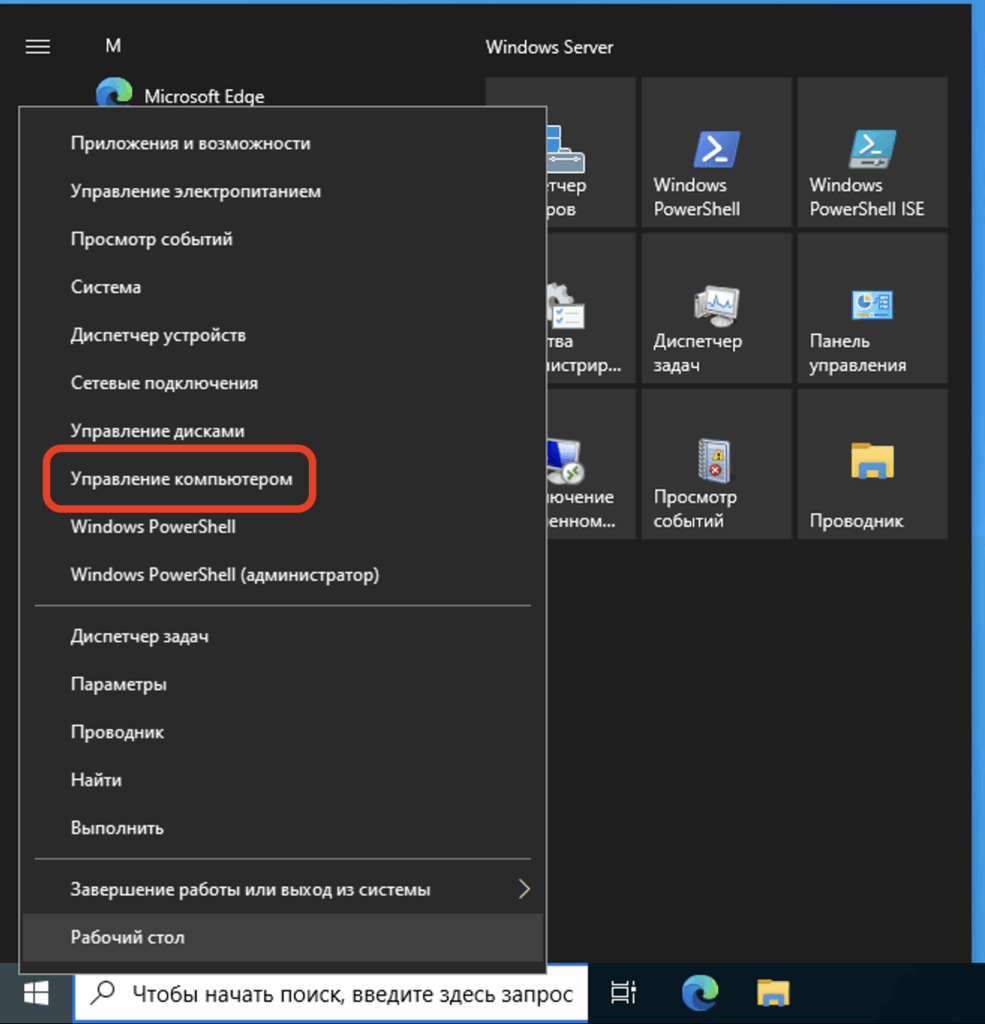Open Управление компьютером
The height and width of the screenshot is (1024, 985).
283,479
